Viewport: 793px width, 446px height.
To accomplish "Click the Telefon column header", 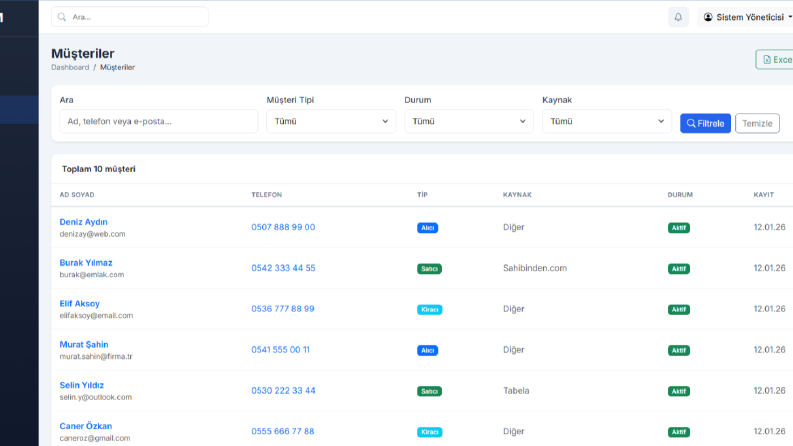I will (267, 195).
